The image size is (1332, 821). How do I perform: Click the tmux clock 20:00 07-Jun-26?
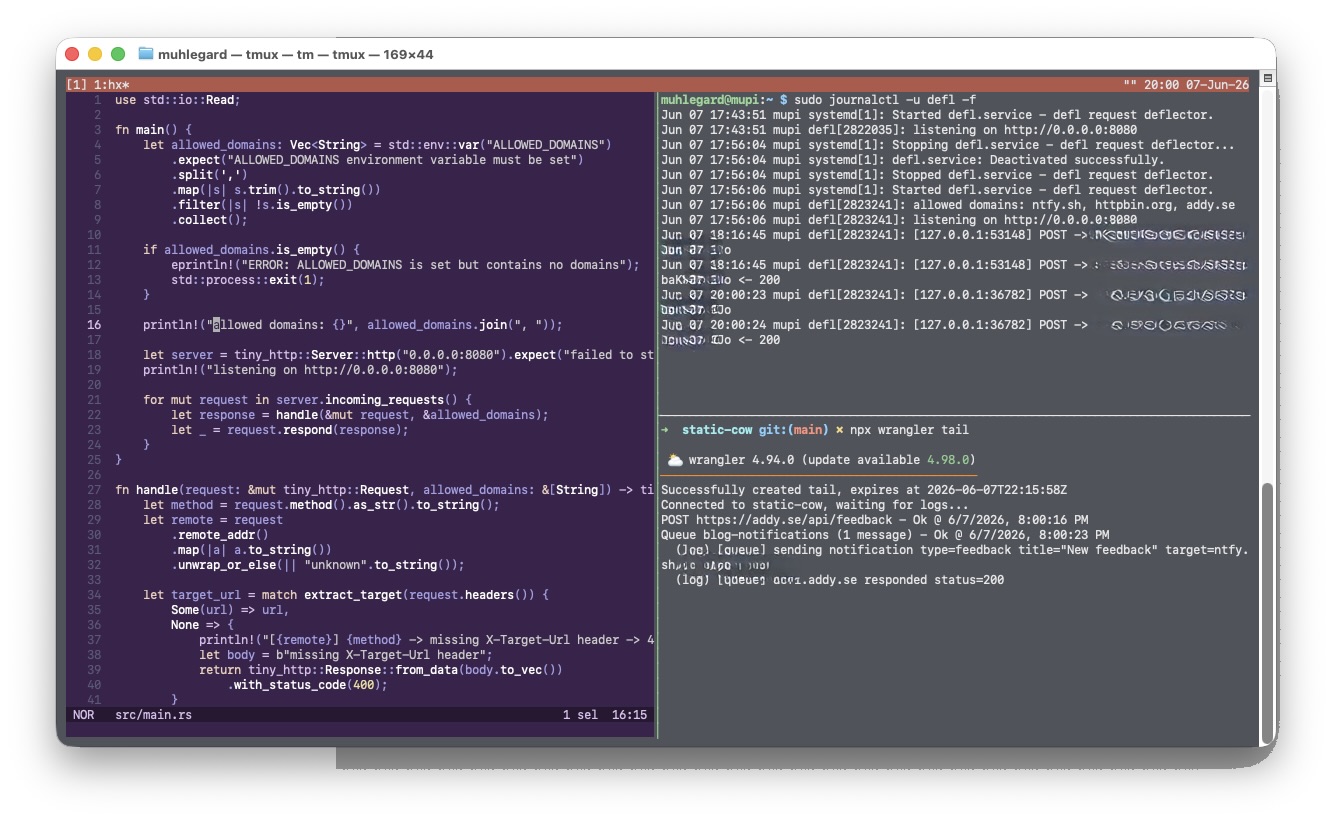point(1196,85)
